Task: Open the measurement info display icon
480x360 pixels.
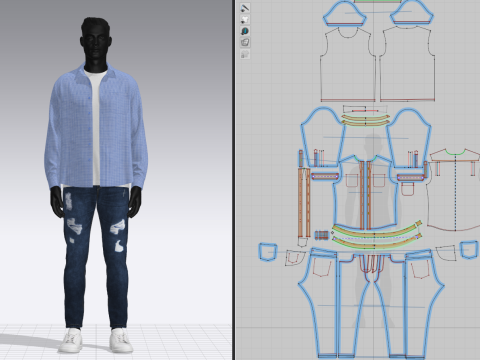Action: [x=245, y=31]
